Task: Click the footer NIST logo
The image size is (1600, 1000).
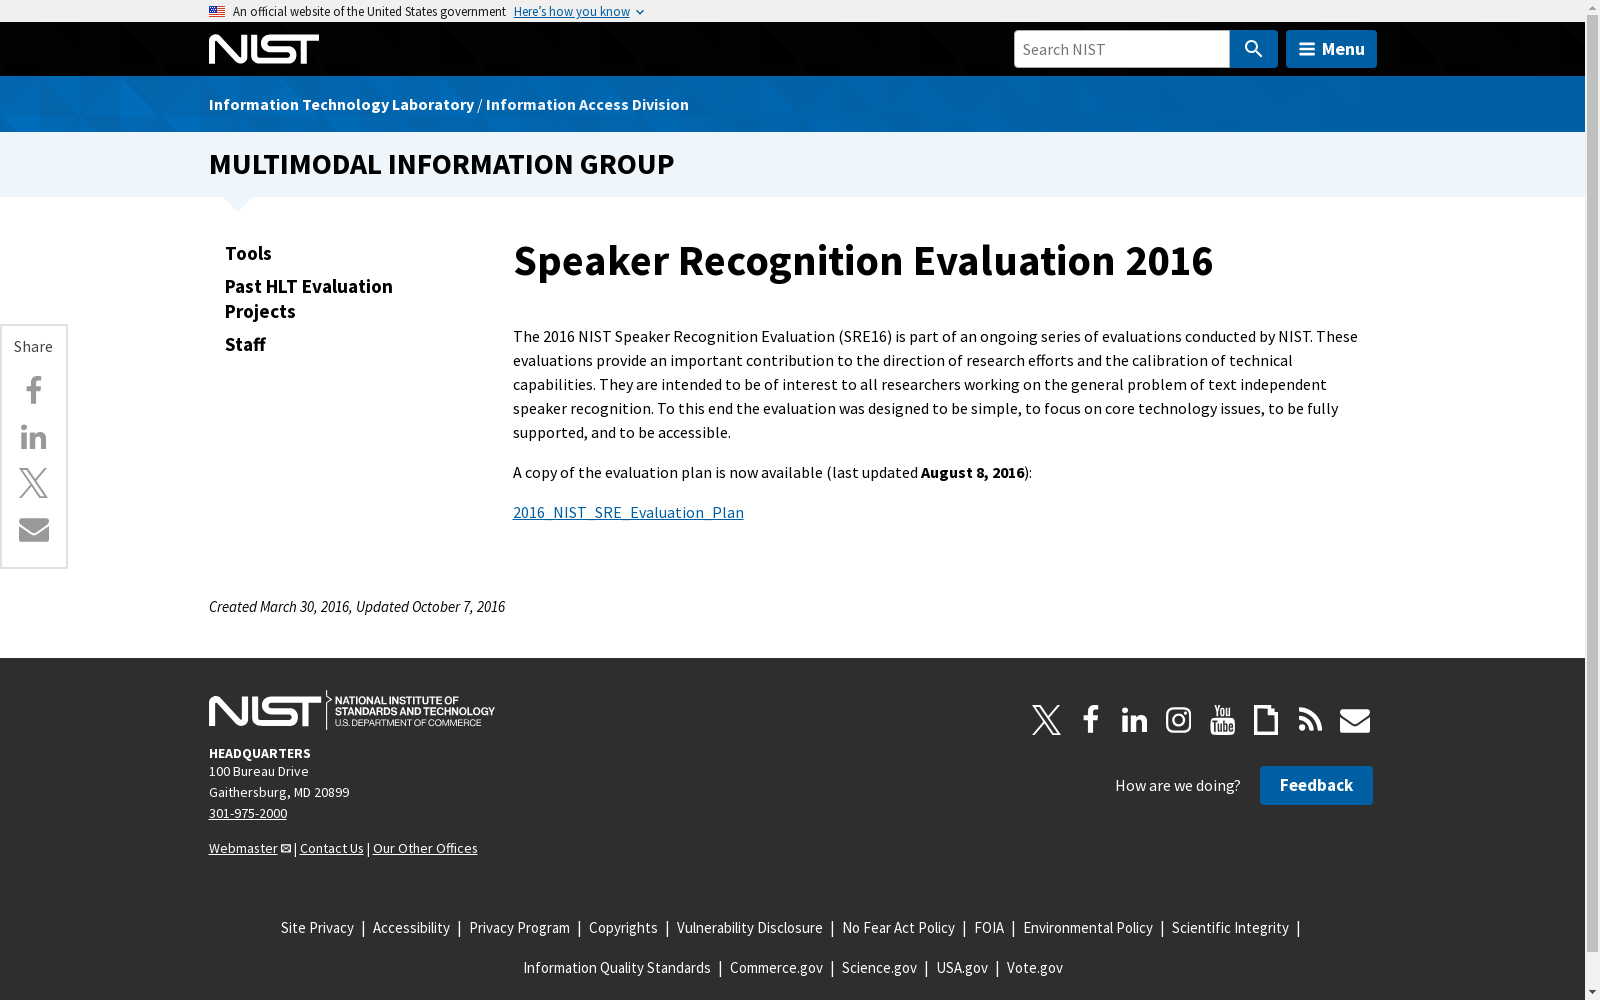Action: 352,710
